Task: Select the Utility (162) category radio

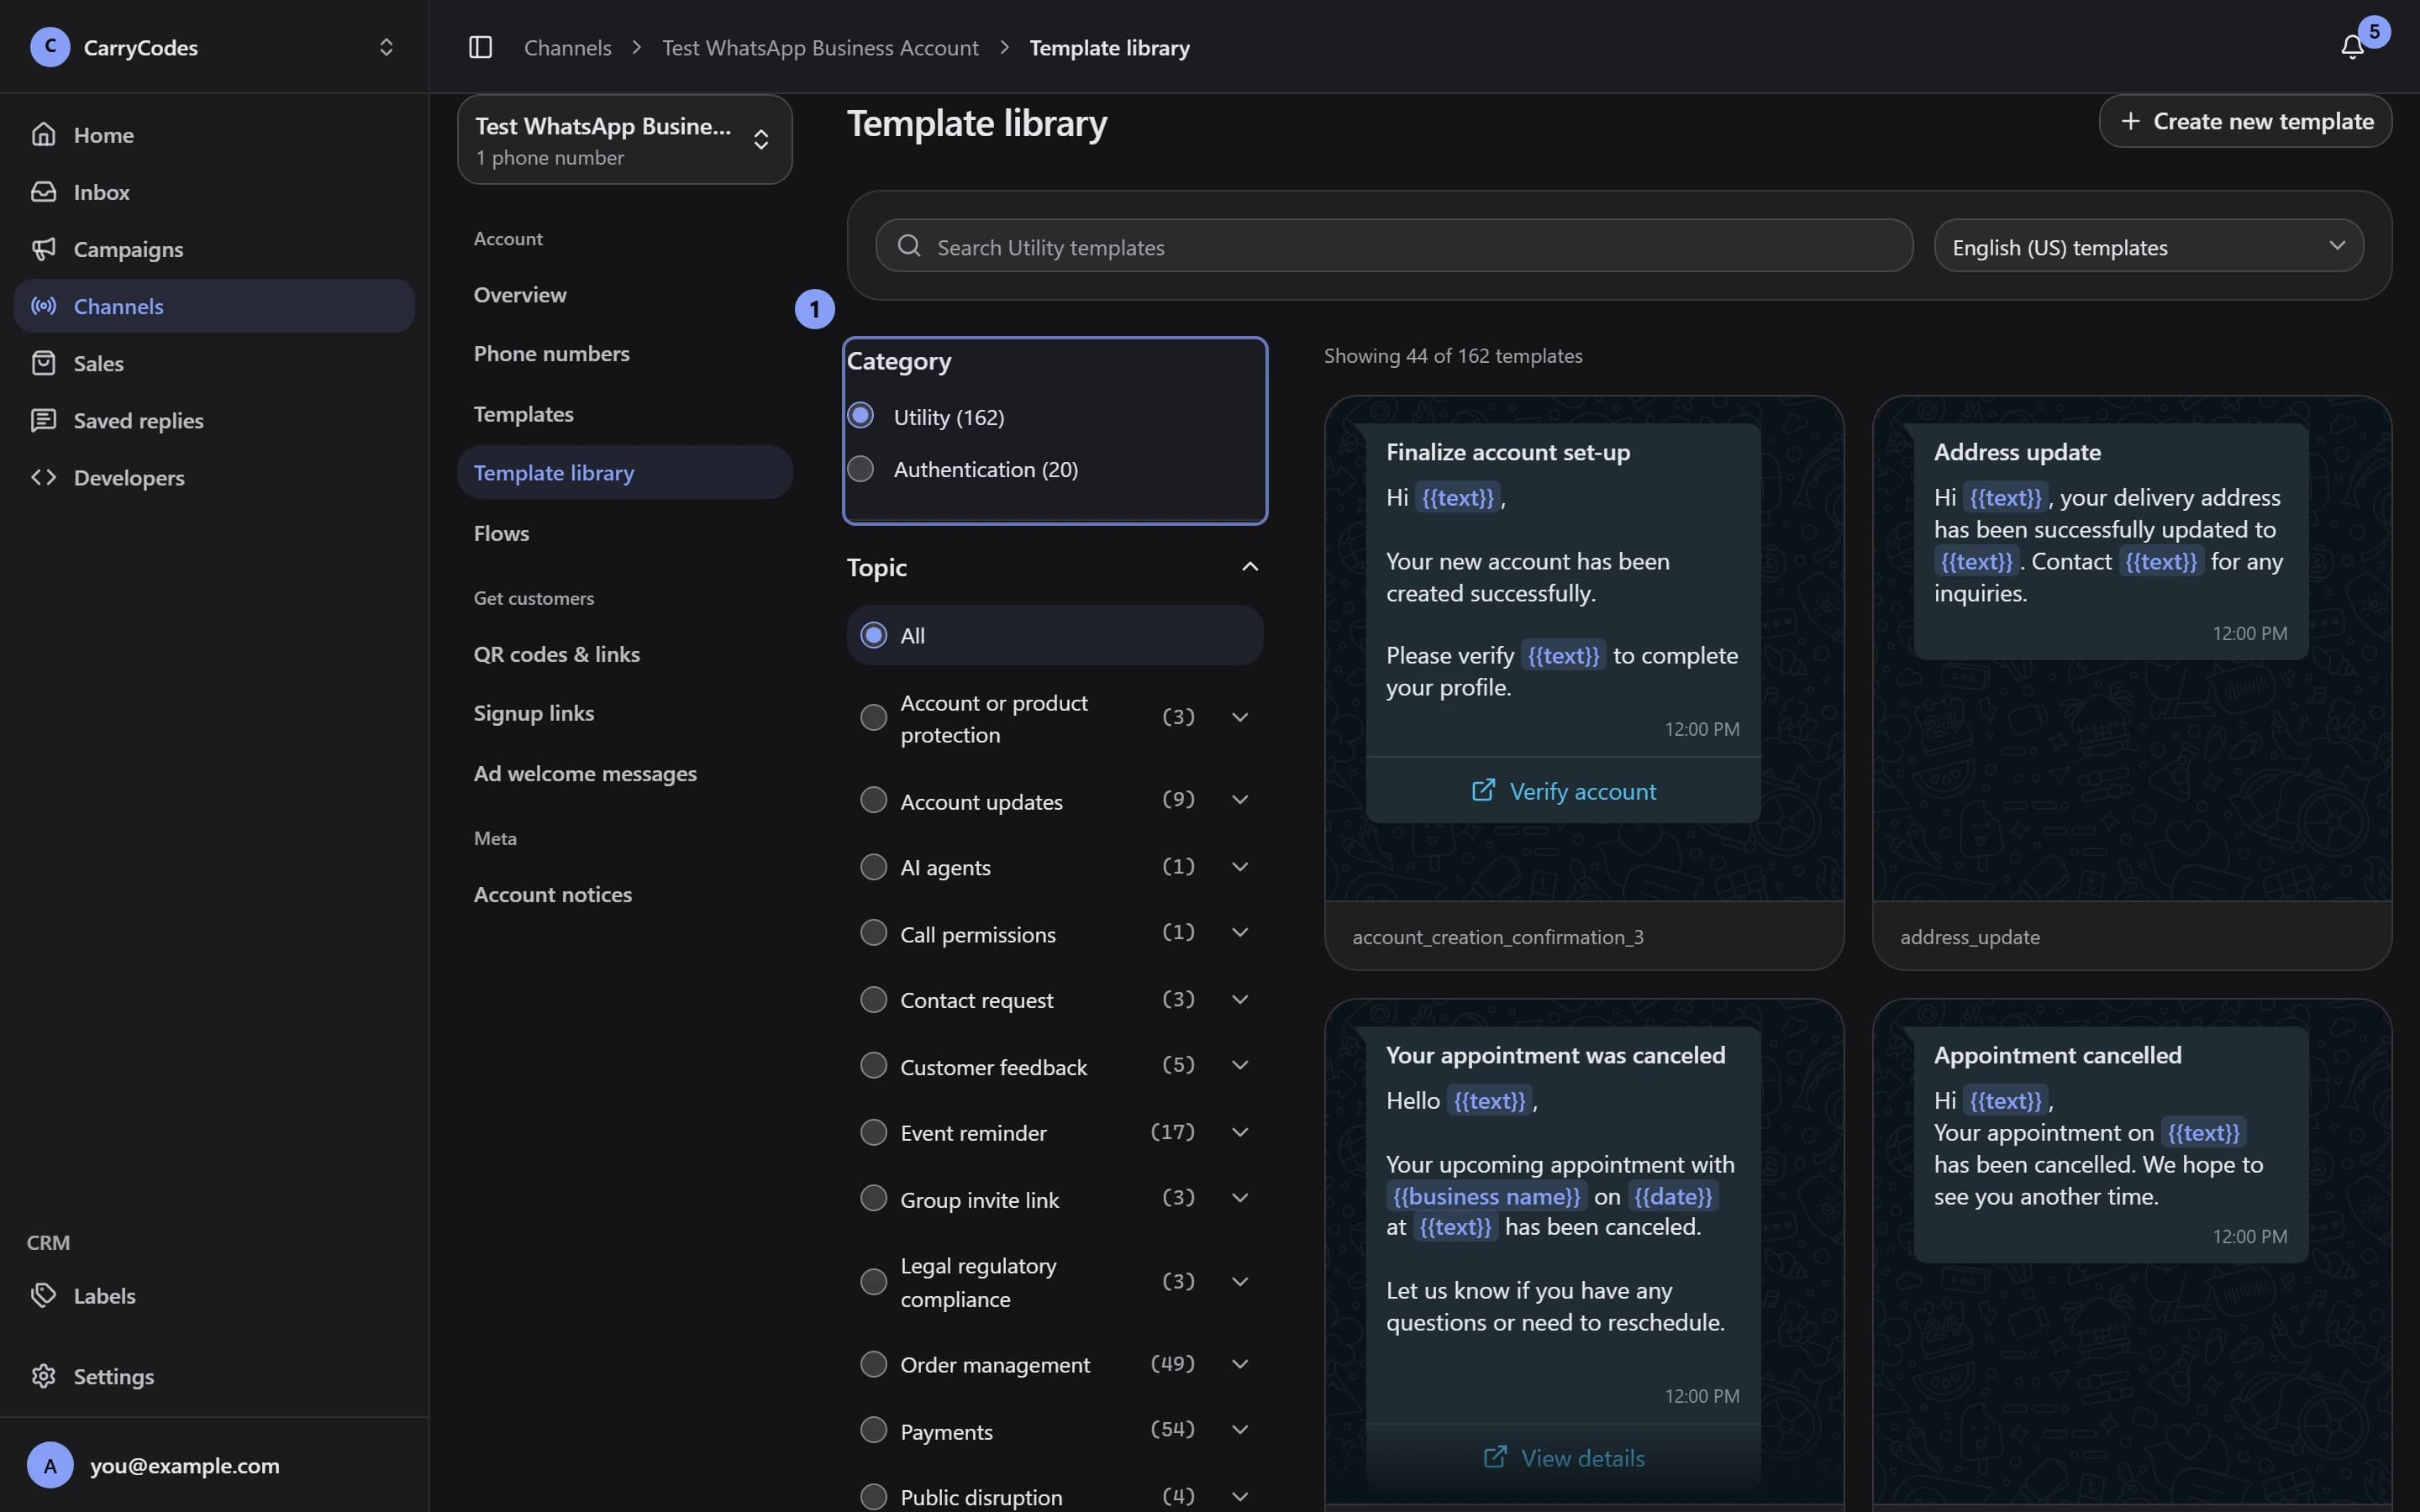Action: click(x=861, y=415)
